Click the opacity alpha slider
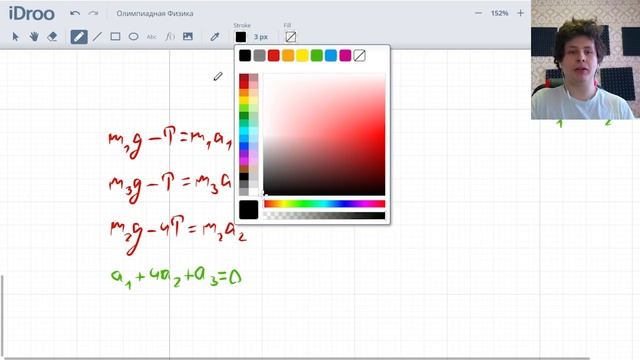The height and width of the screenshot is (360, 640). (324, 216)
